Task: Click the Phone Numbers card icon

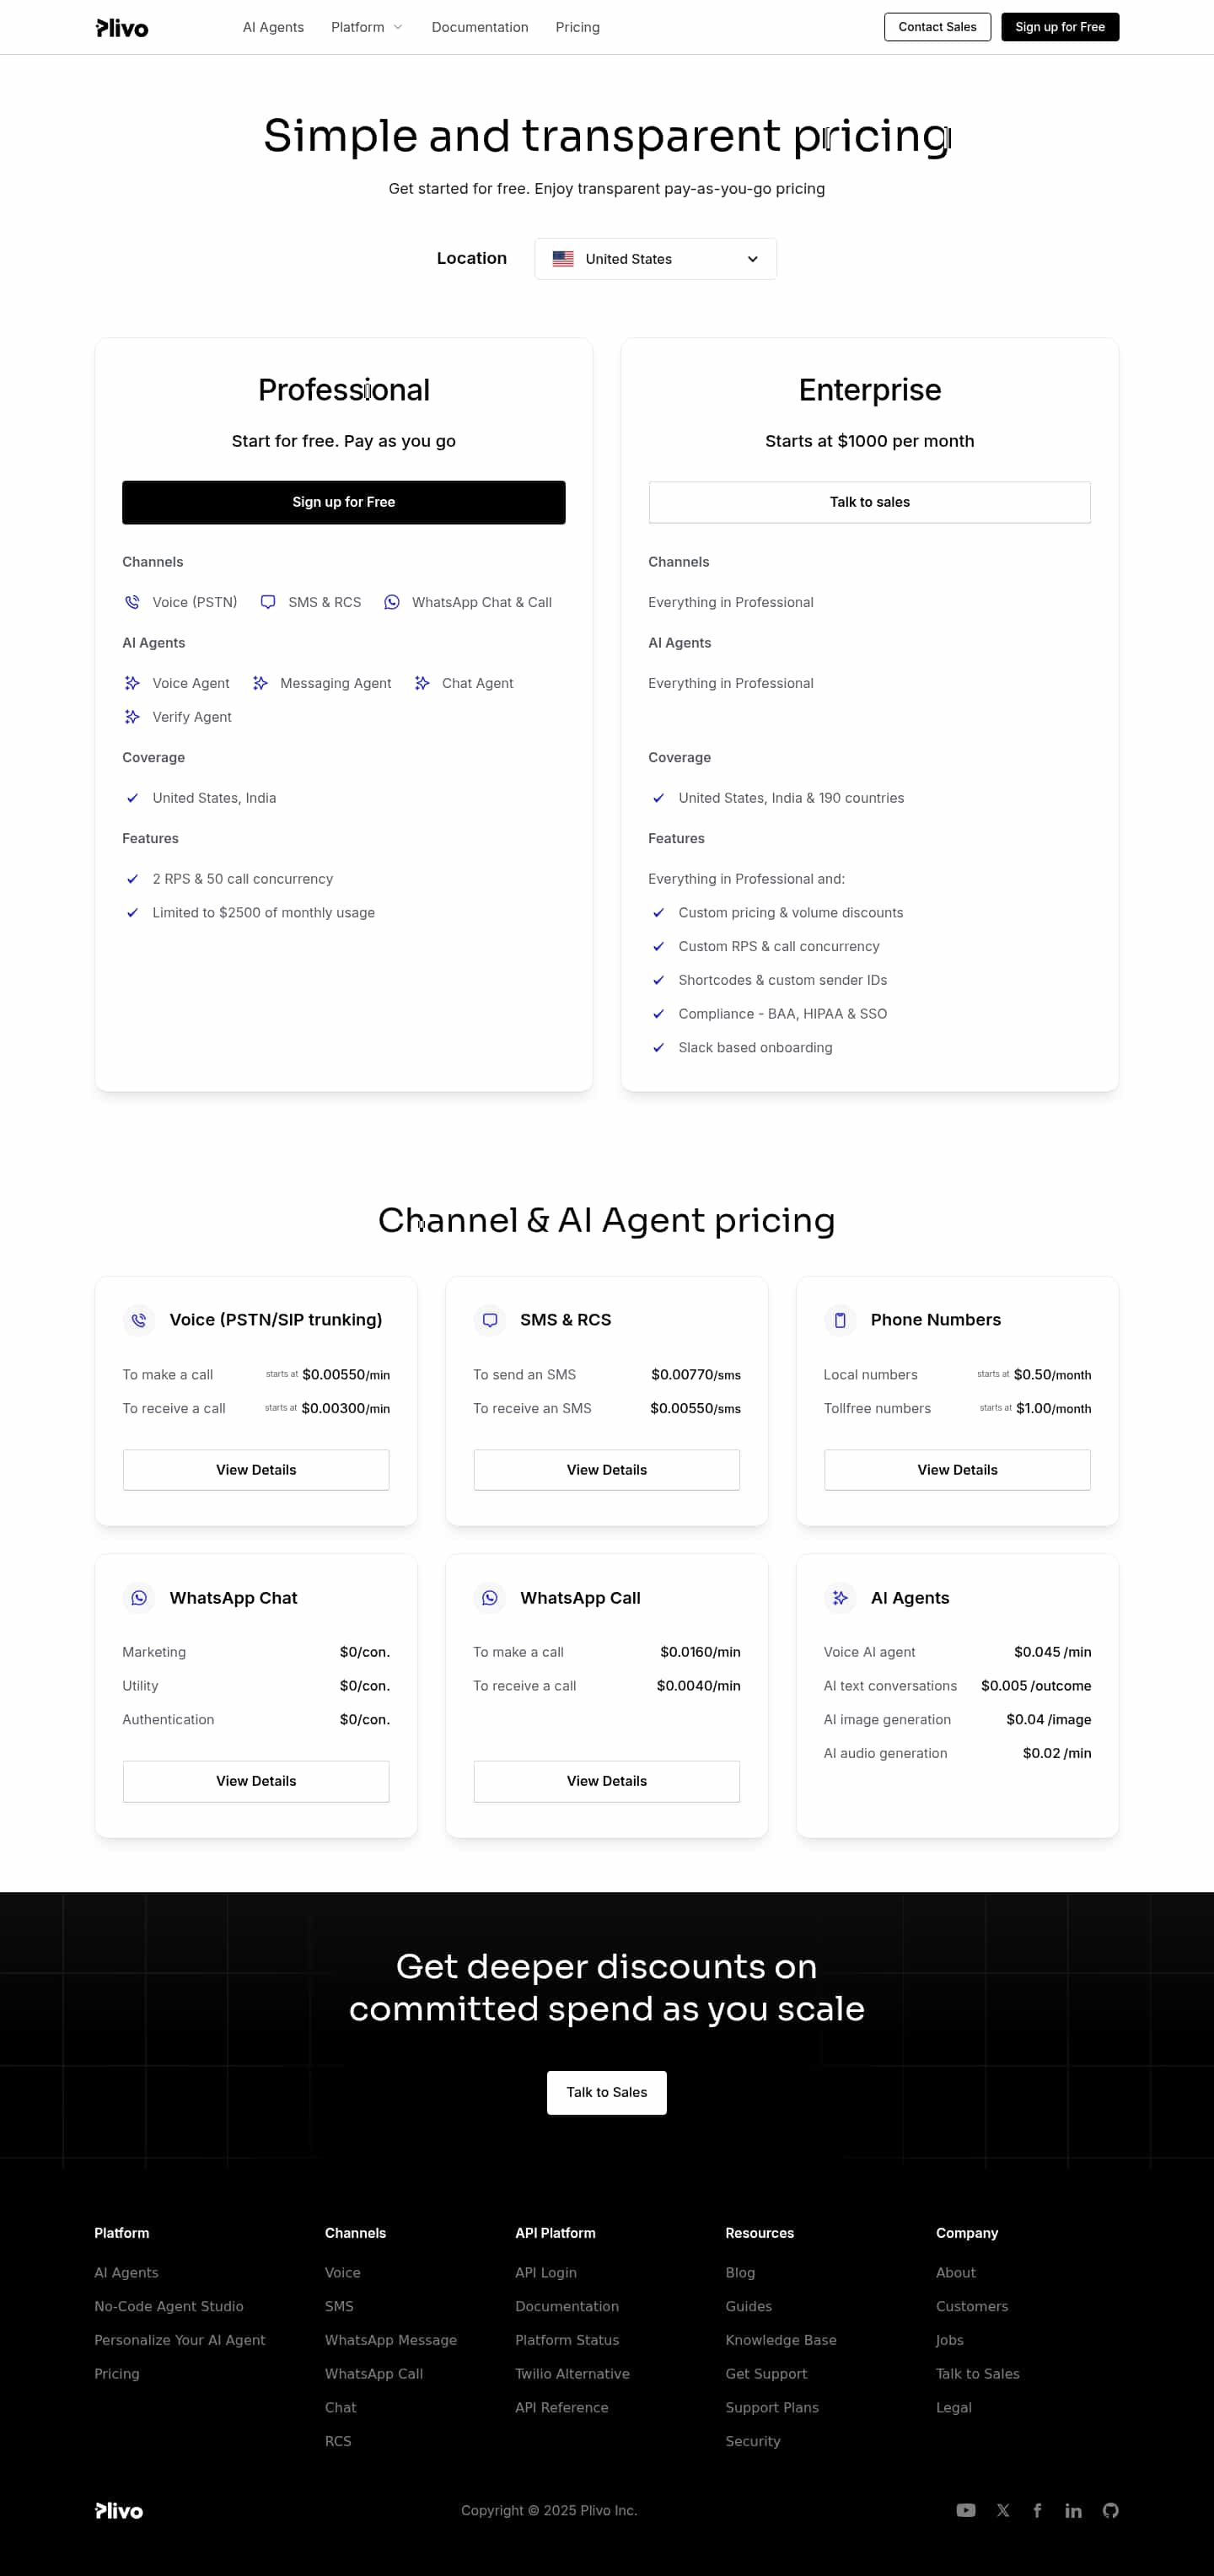Action: coord(840,1320)
